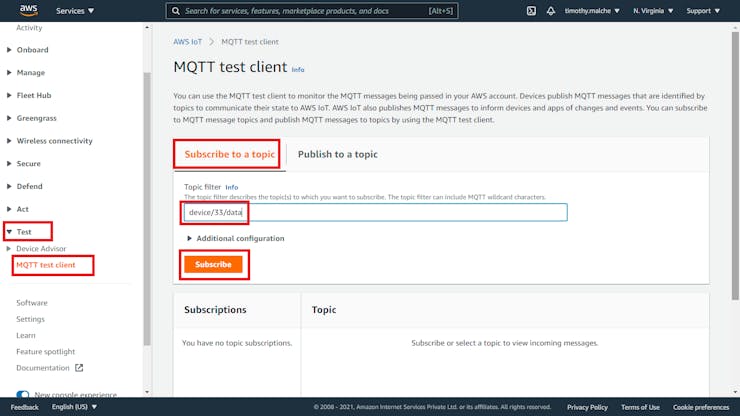Open Learn in sidebar
Viewport: 740px width, 416px height.
(25, 335)
